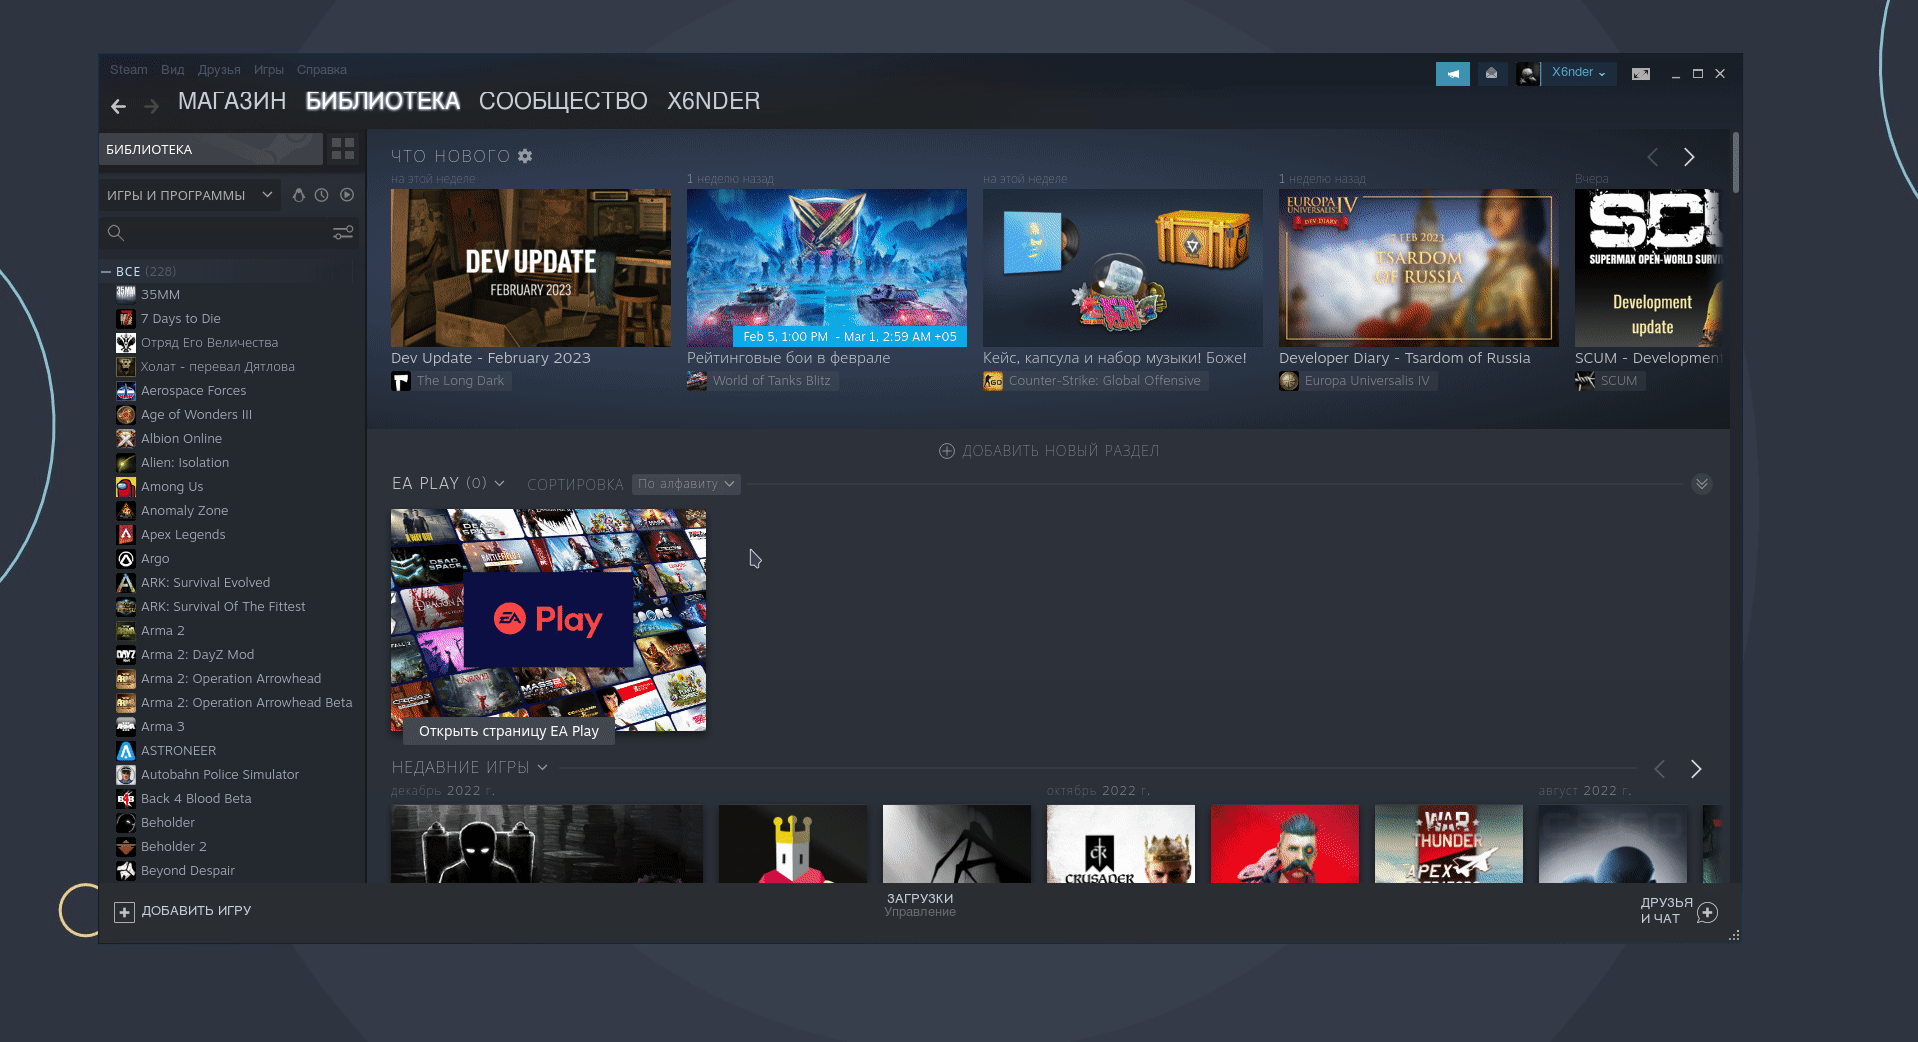Click the add game plus icon
1918x1042 pixels.
coord(124,911)
